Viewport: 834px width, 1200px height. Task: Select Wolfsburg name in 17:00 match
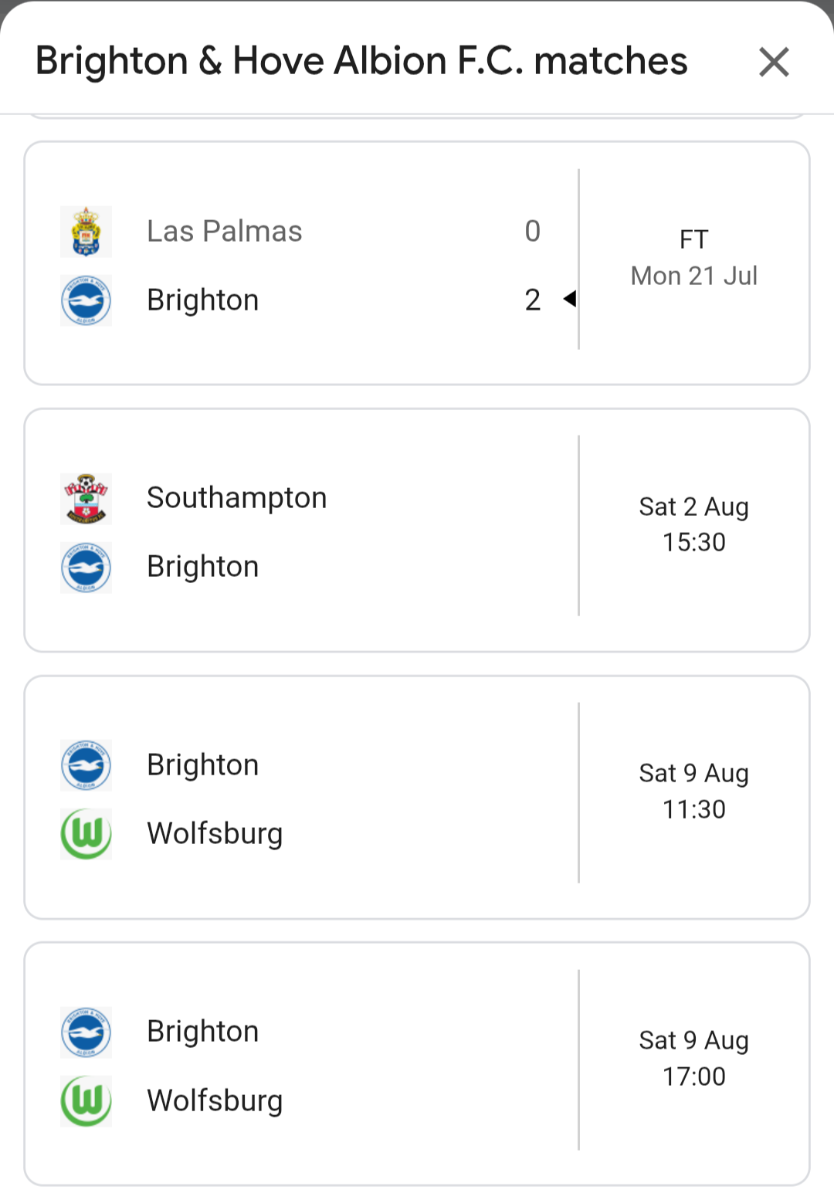[215, 1101]
